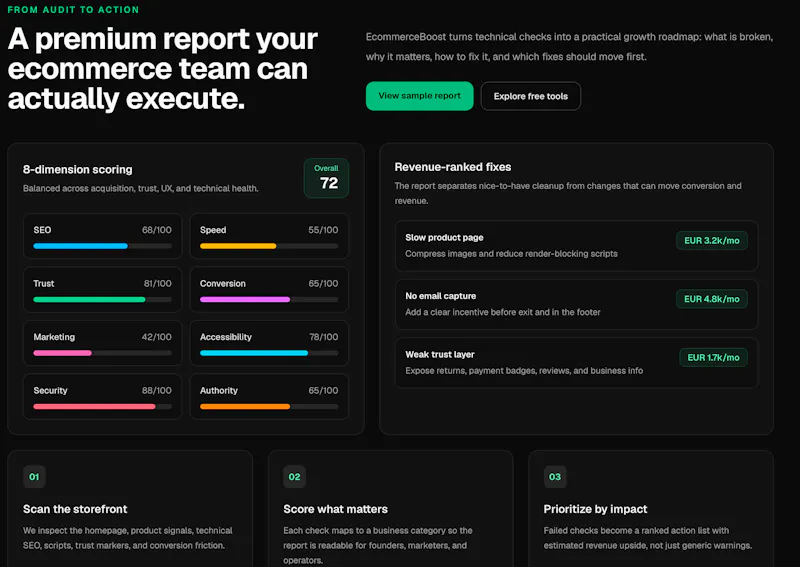Viewport: 800px width, 567px height.
Task: Click the Marketing progress bar
Action: point(103,353)
